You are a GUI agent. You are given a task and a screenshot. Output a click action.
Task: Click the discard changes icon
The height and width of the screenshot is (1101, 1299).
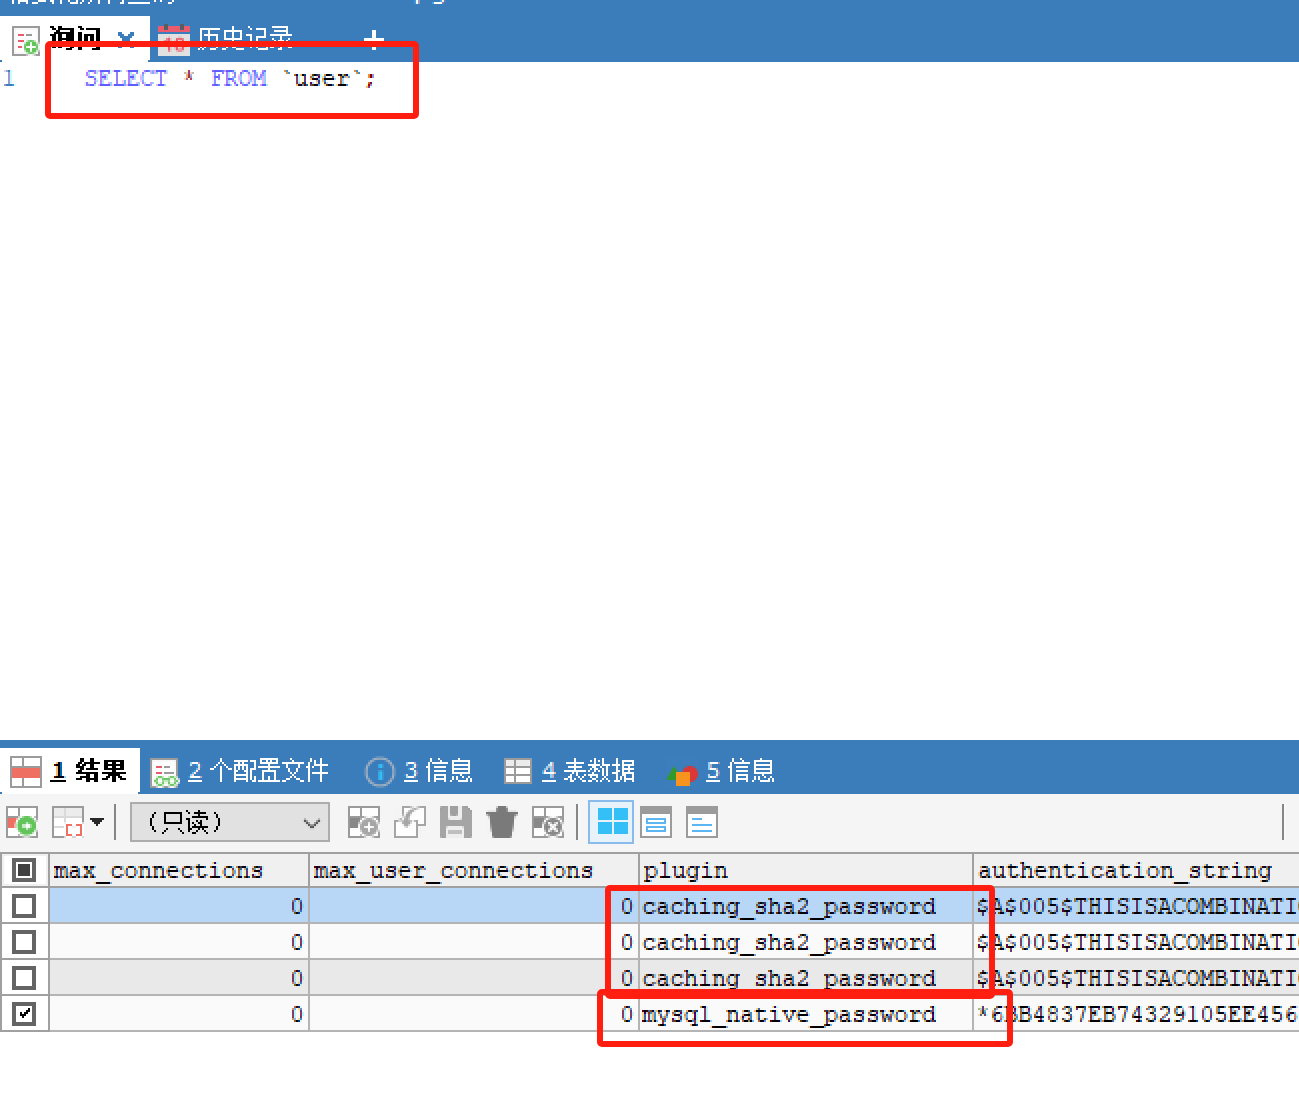[x=548, y=822]
